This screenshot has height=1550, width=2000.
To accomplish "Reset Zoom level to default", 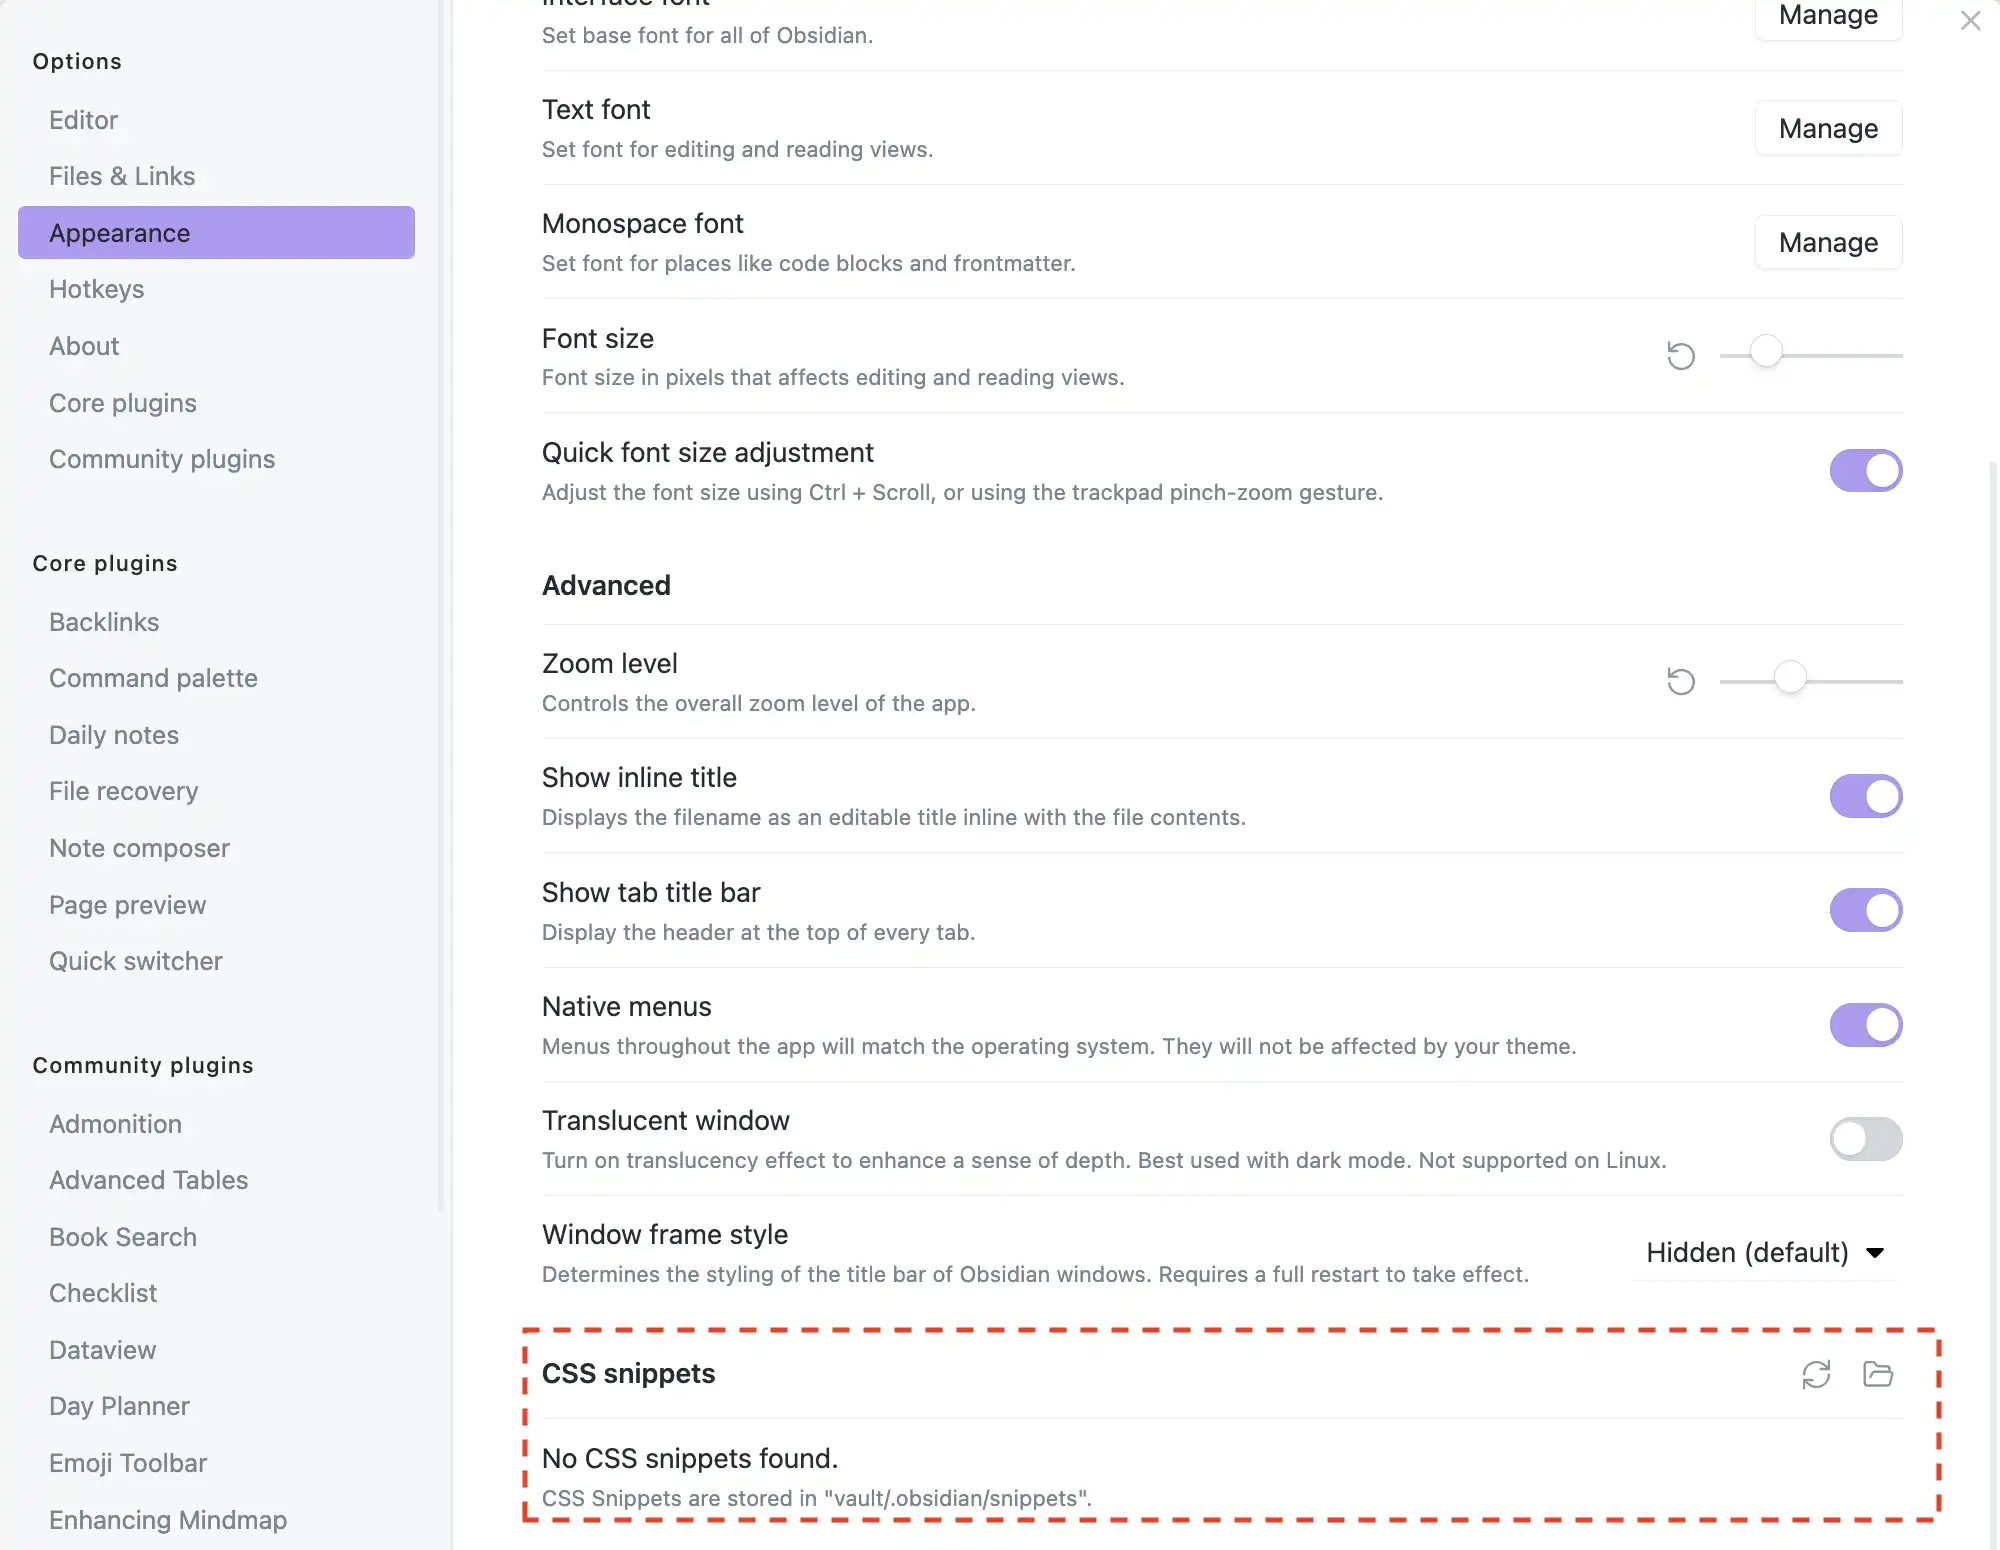I will click(1681, 682).
